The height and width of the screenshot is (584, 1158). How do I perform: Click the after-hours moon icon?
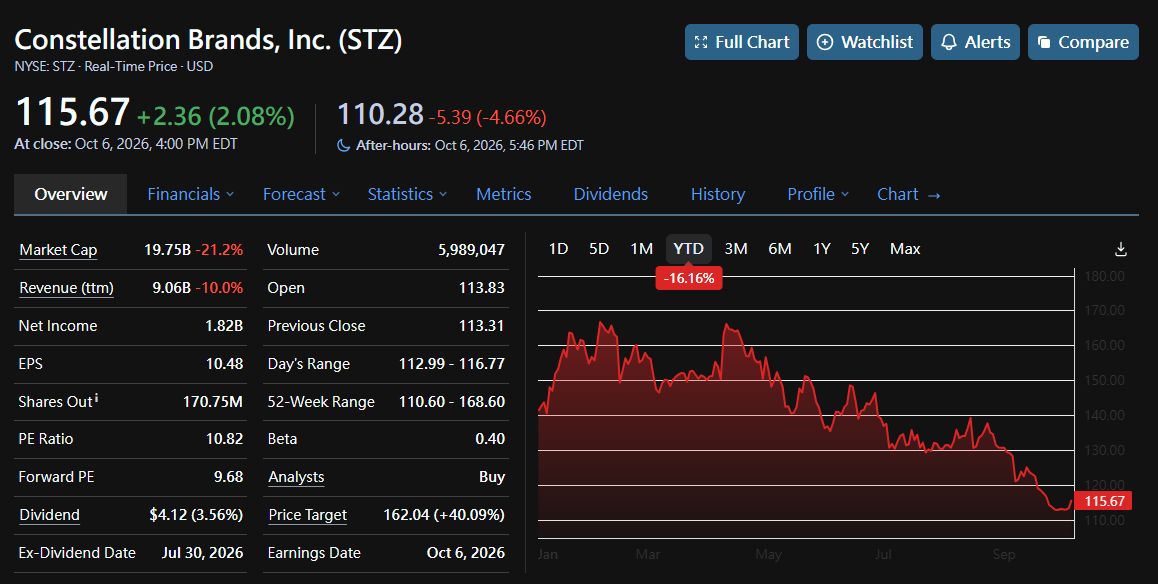coord(343,145)
